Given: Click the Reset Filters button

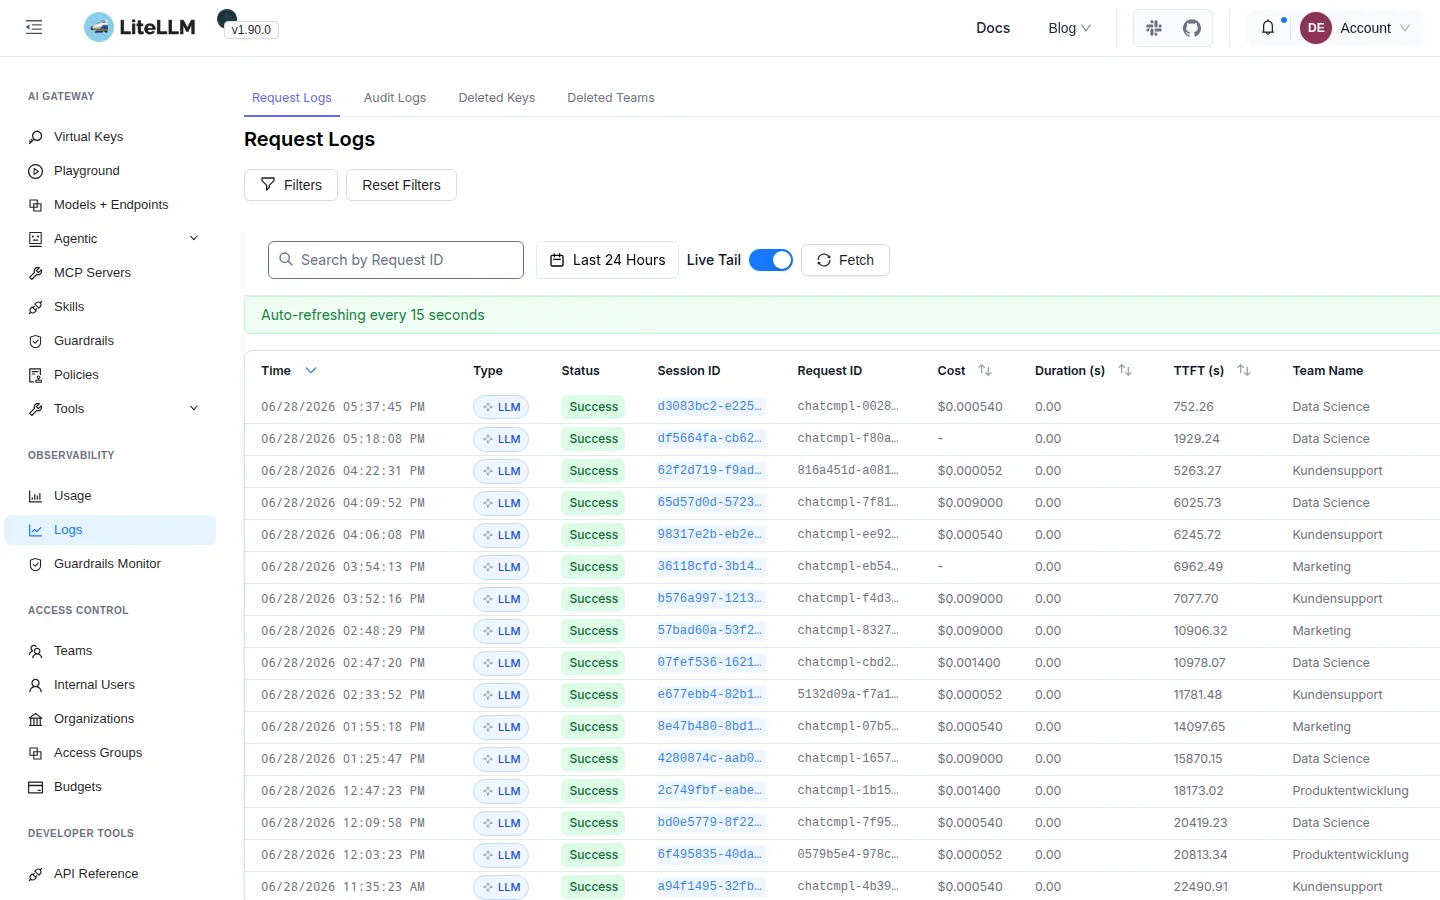Looking at the screenshot, I should [401, 185].
